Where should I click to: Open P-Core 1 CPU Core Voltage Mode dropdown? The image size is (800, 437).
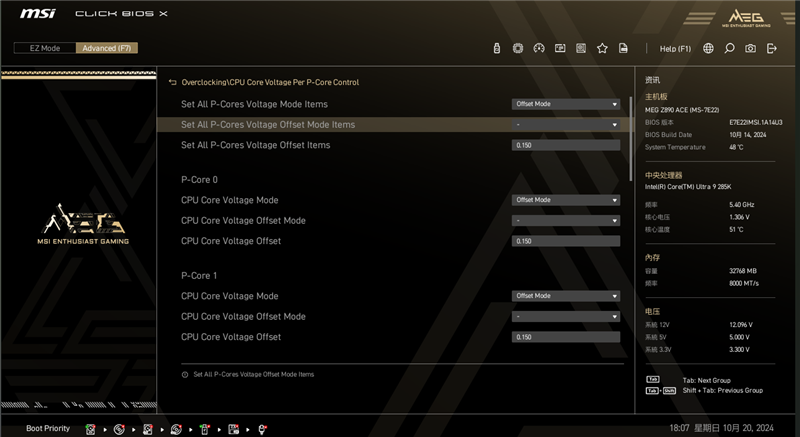tap(566, 296)
